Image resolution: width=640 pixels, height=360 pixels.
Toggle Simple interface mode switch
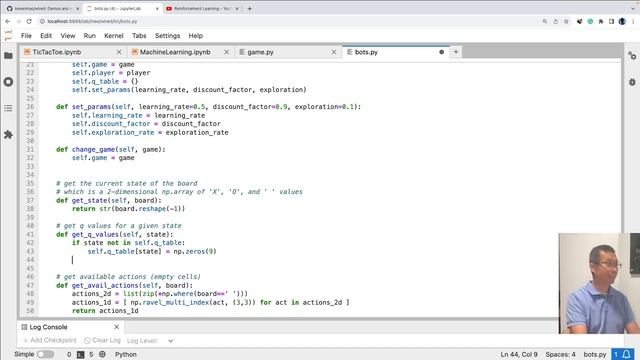45,354
